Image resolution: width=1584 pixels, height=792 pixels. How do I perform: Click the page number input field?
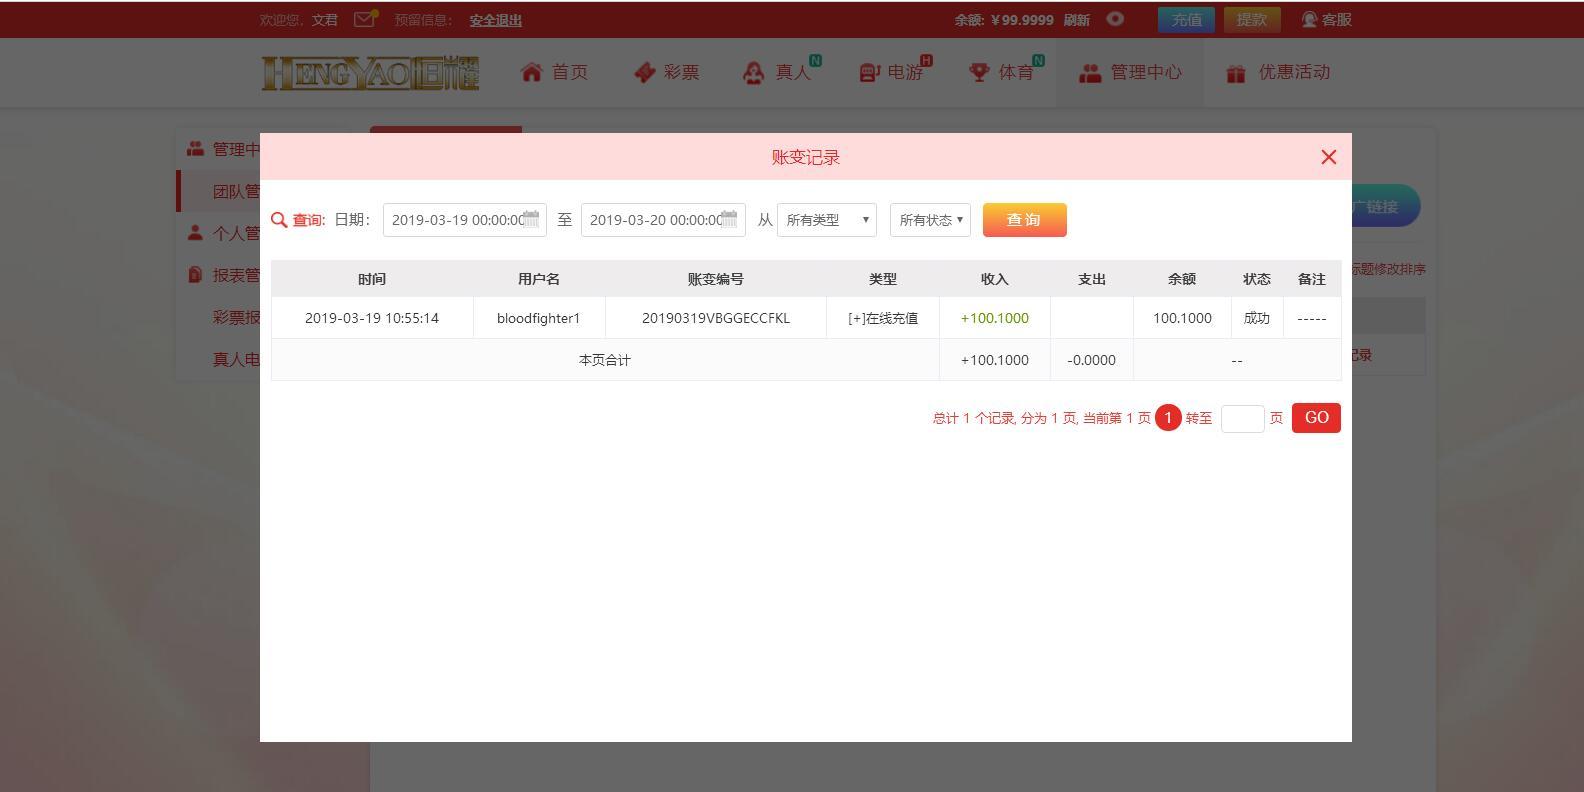[x=1242, y=419]
